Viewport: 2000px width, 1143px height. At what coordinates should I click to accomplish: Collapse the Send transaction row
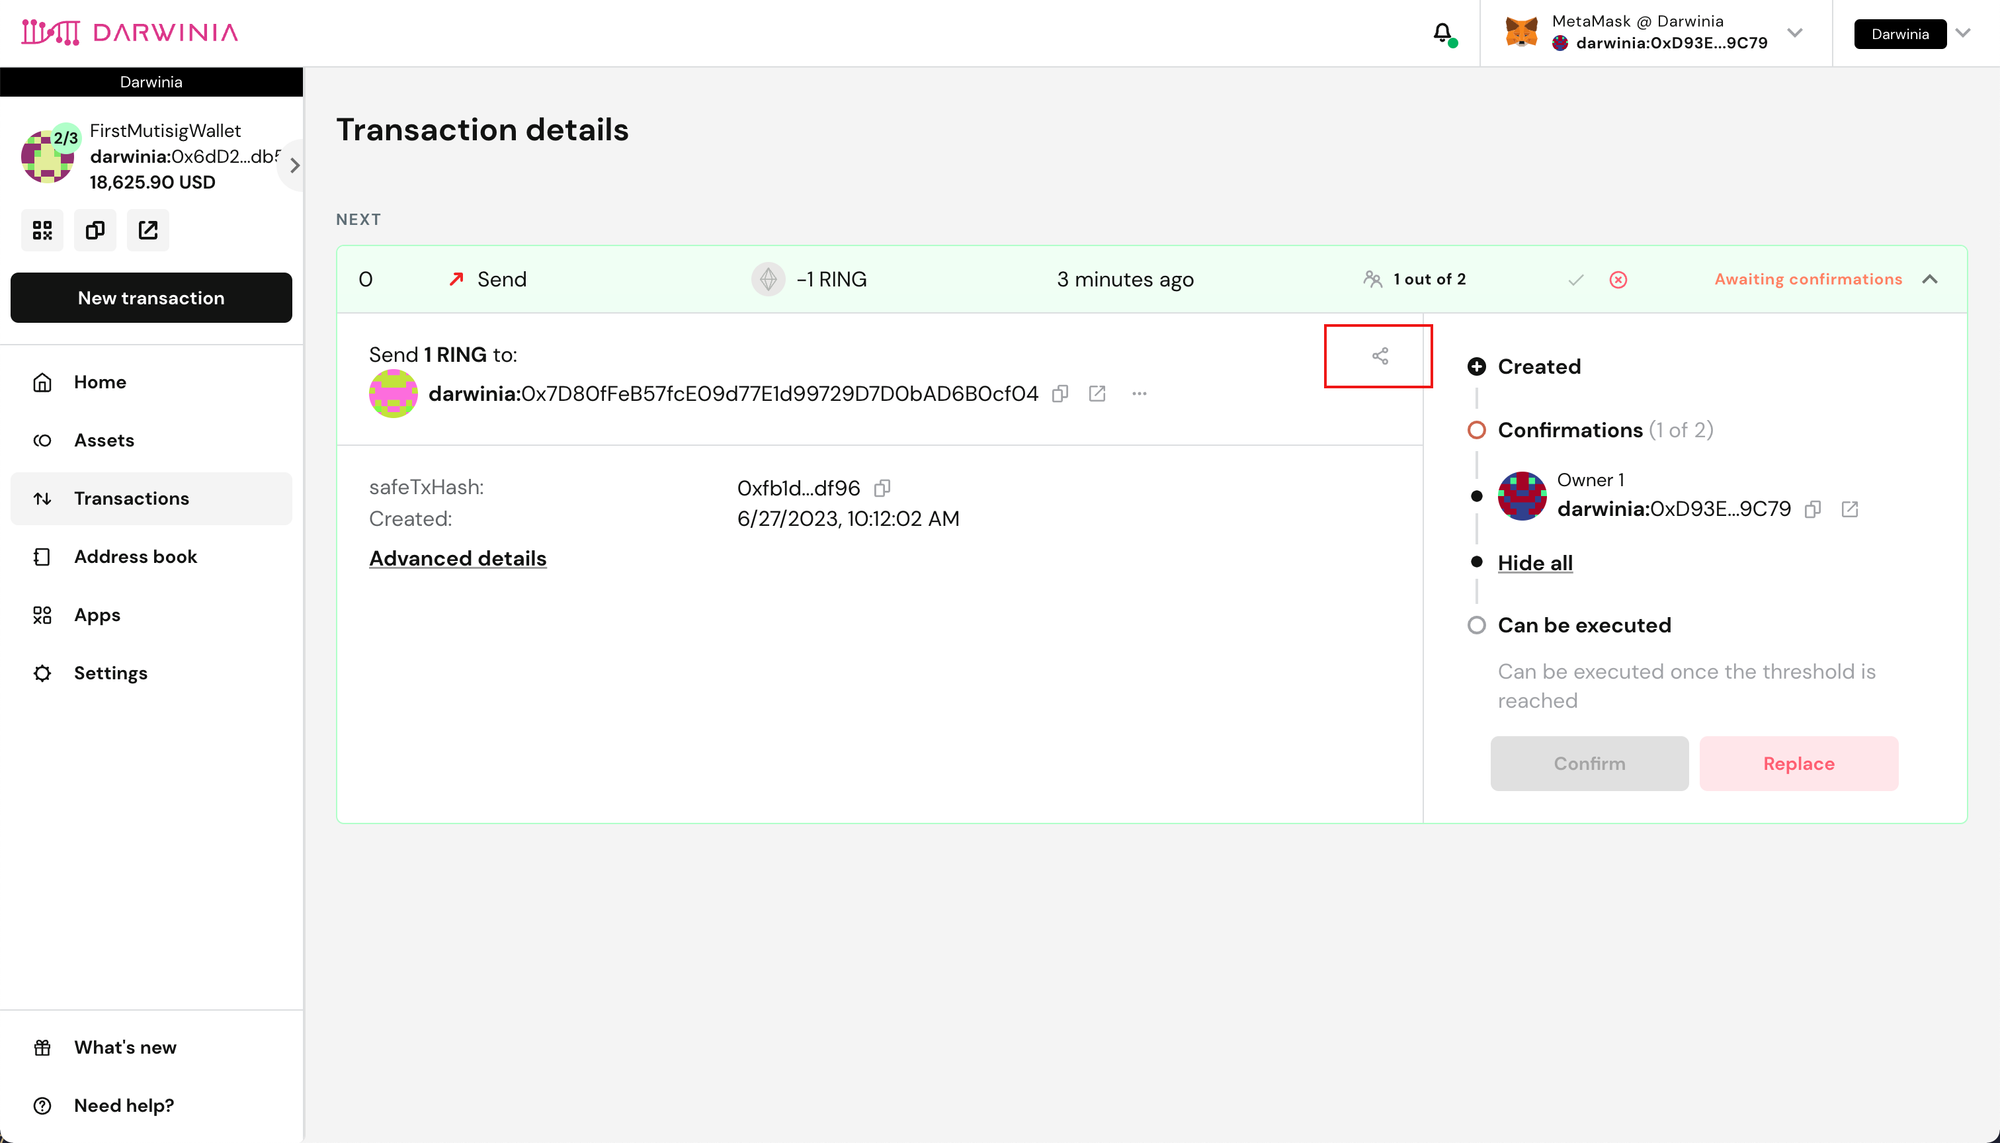[x=1930, y=279]
